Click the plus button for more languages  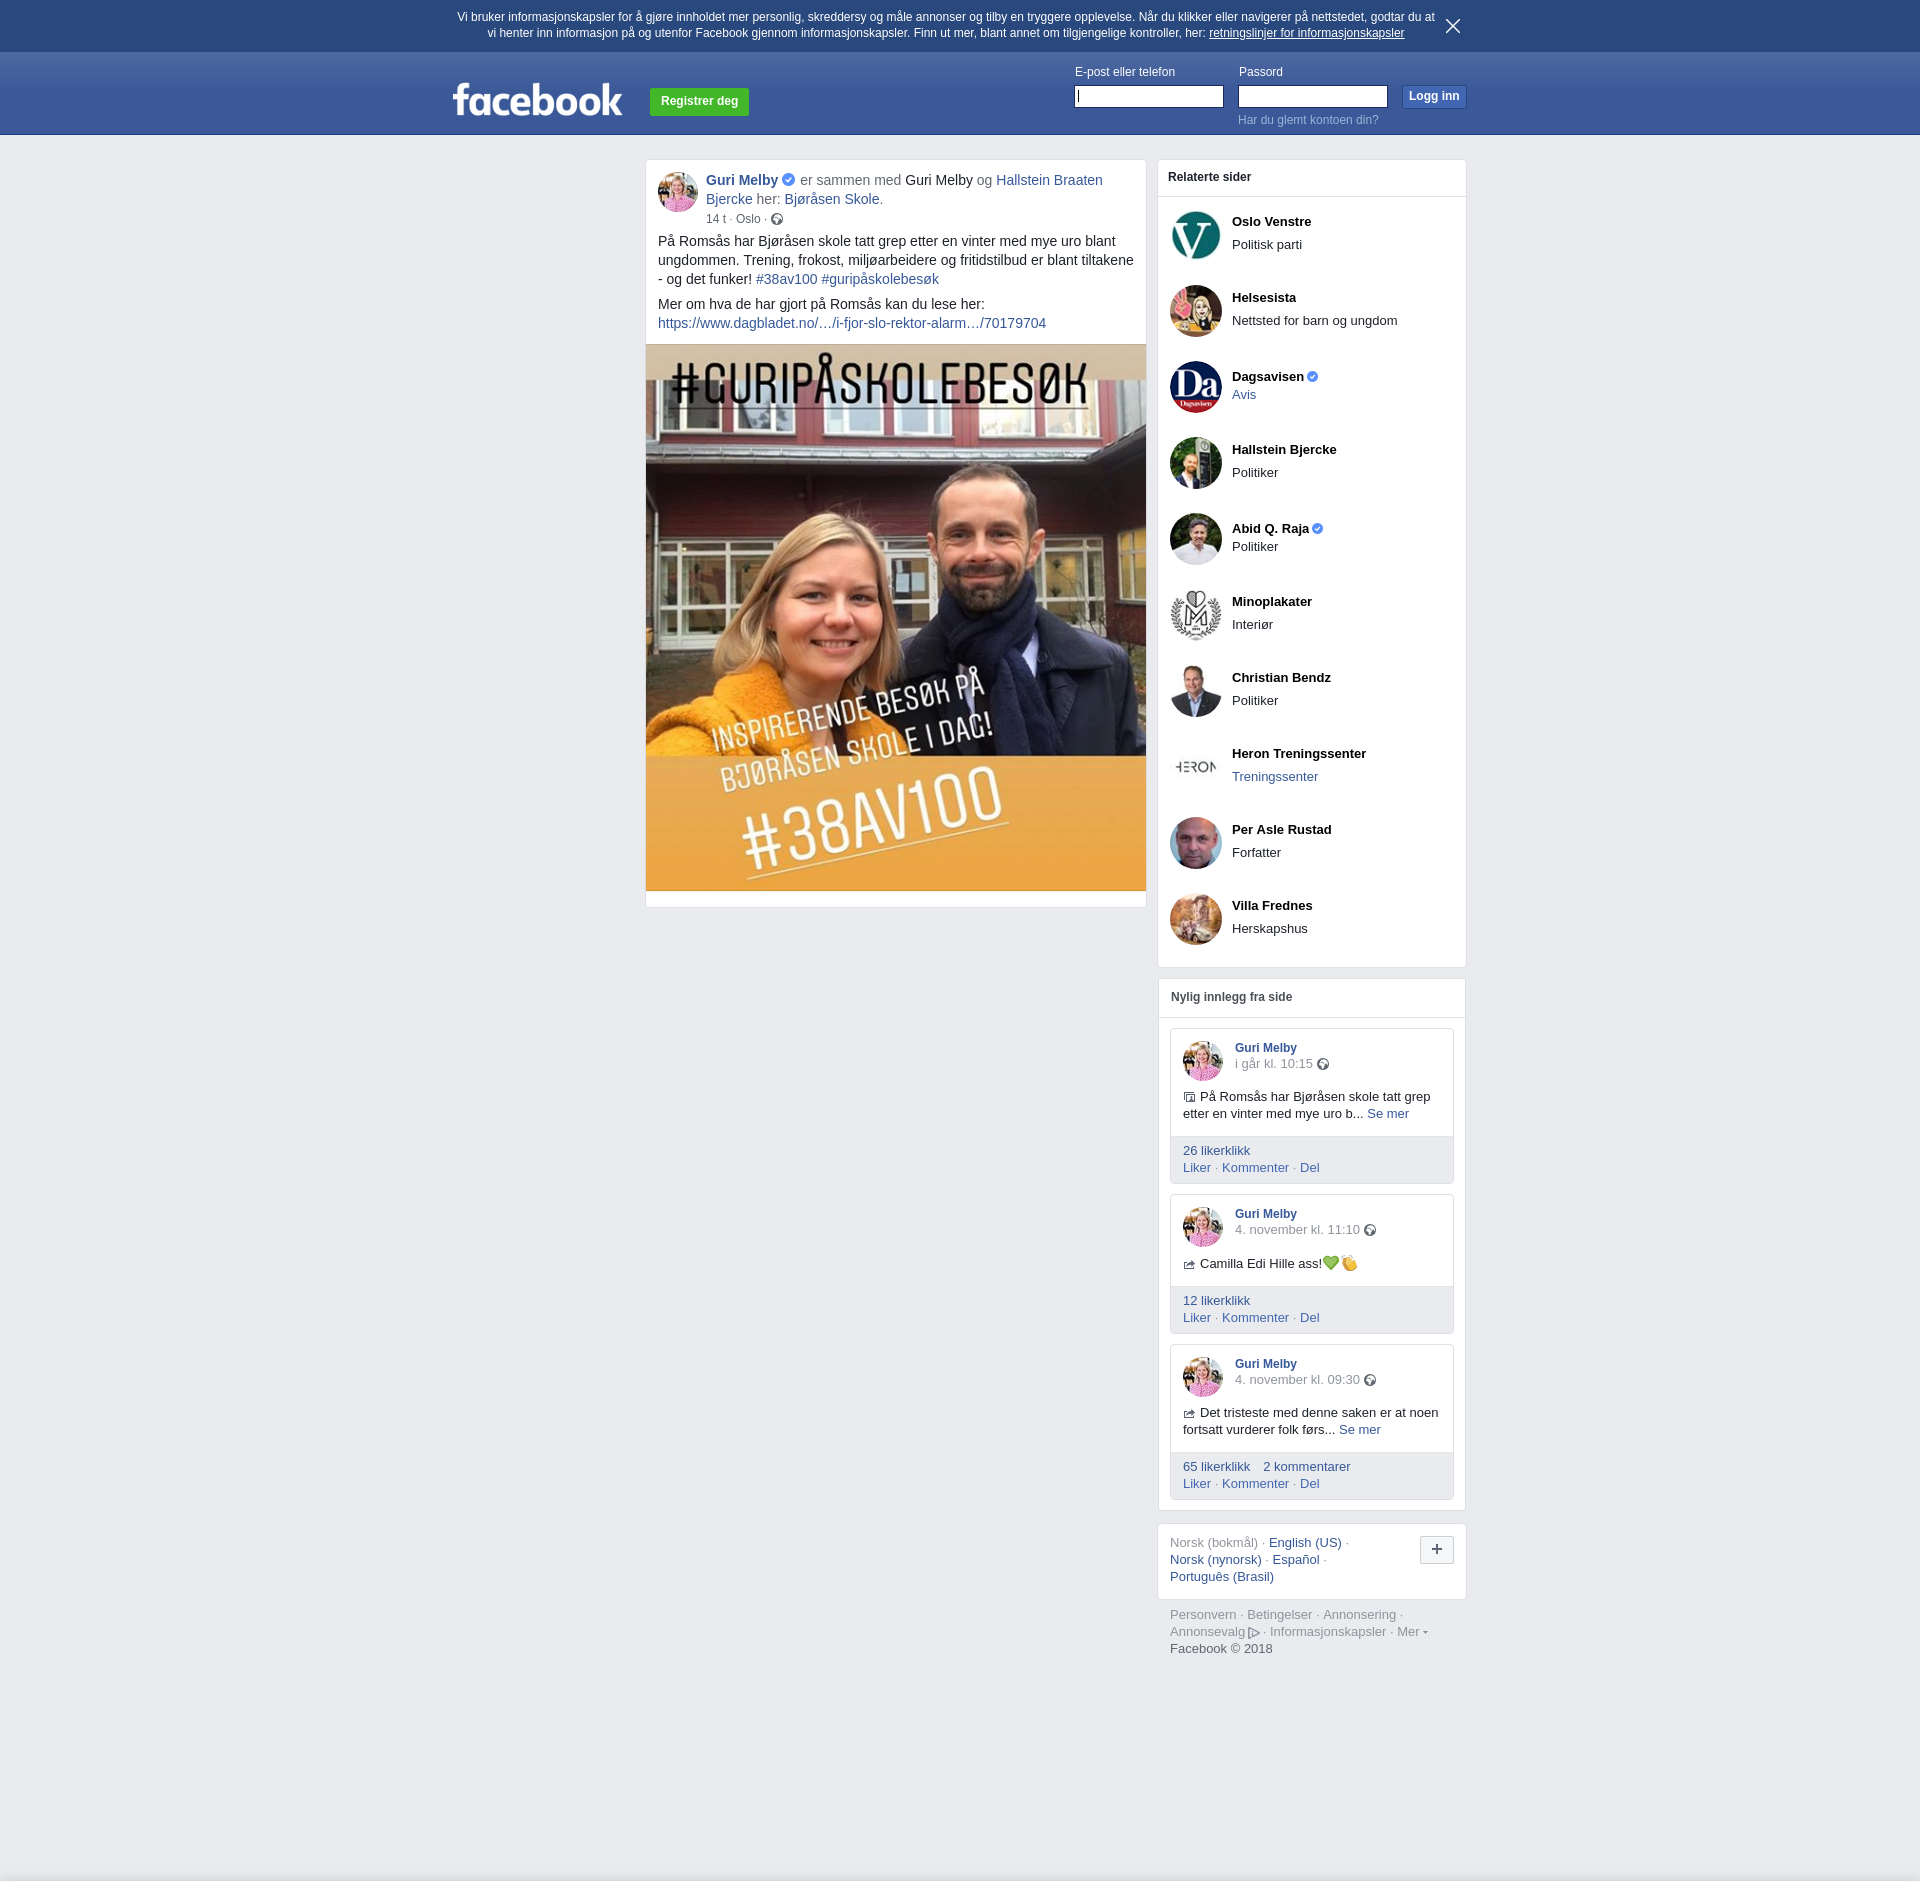[x=1436, y=1550]
